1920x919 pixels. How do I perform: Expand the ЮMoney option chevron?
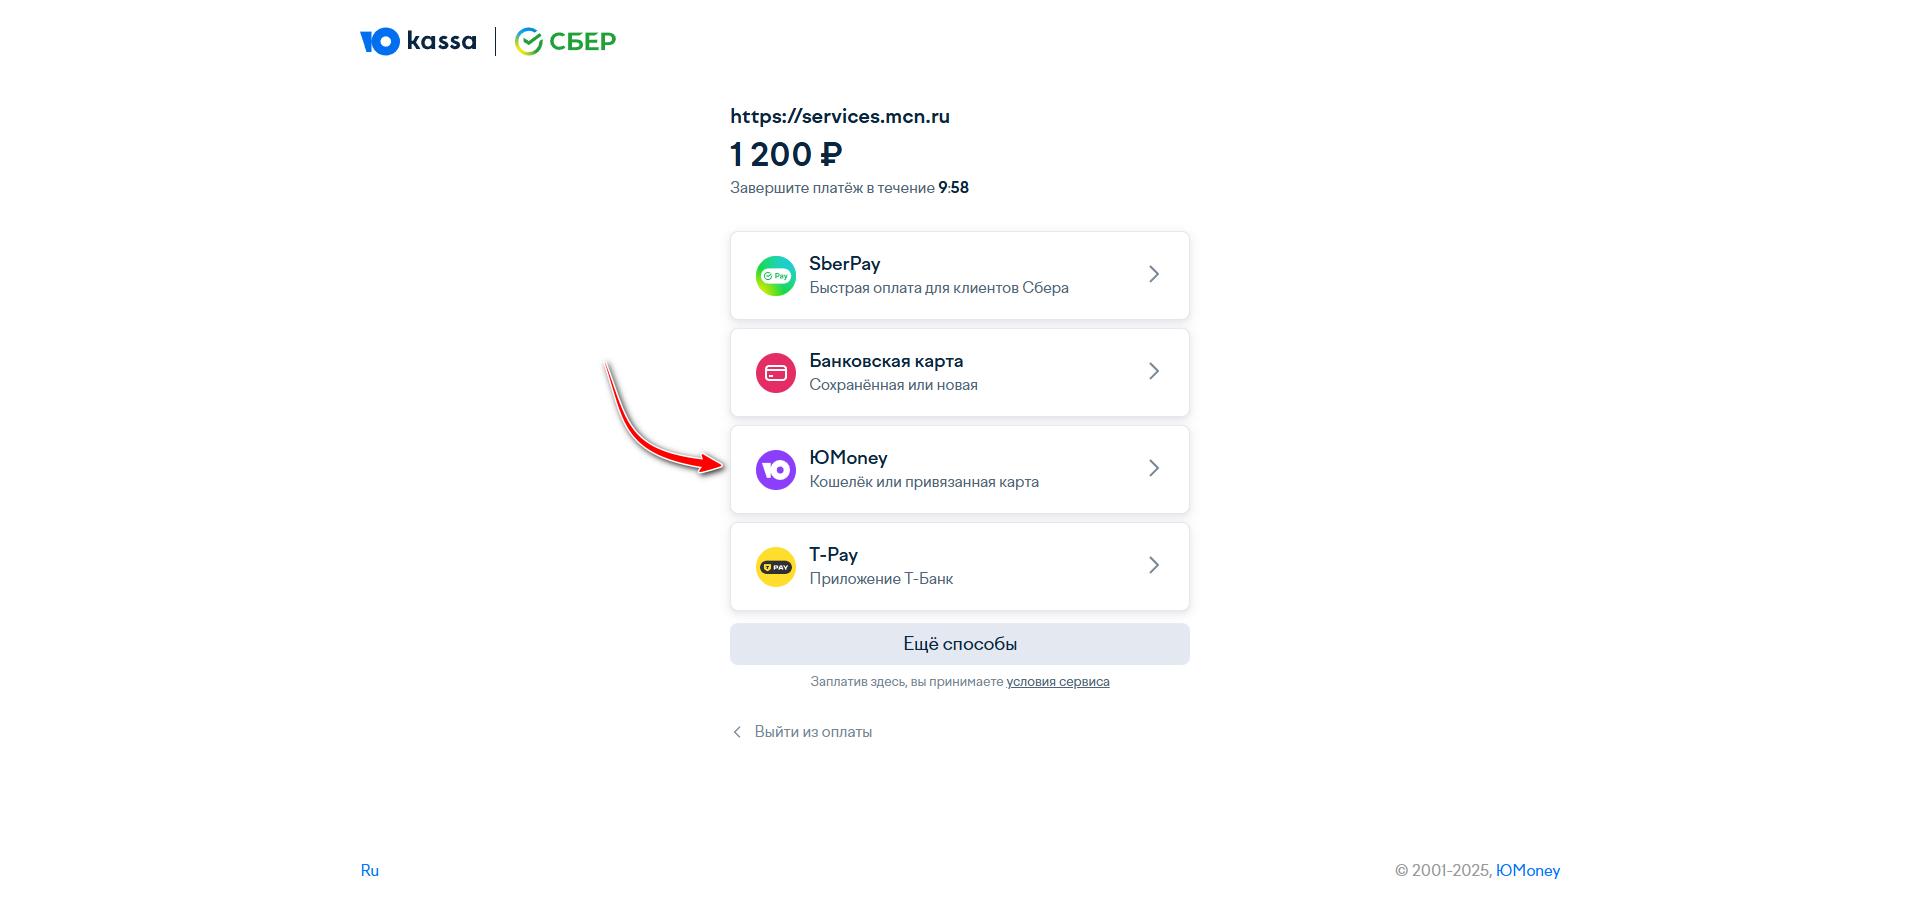[x=1154, y=468]
